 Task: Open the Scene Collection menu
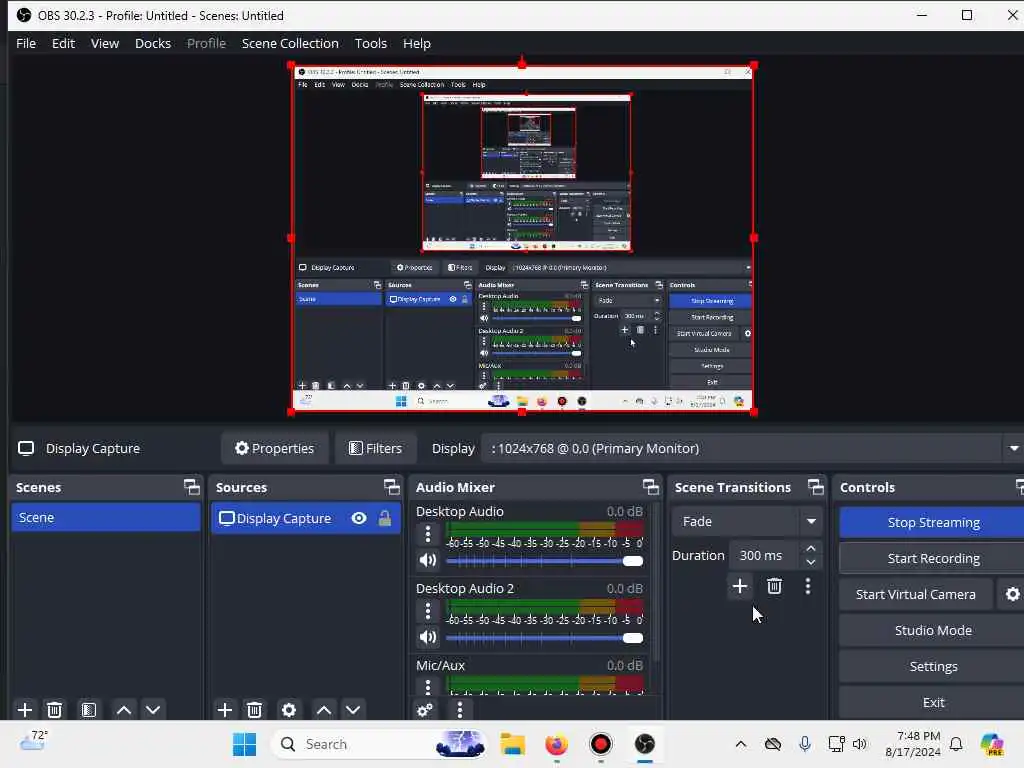coord(290,43)
